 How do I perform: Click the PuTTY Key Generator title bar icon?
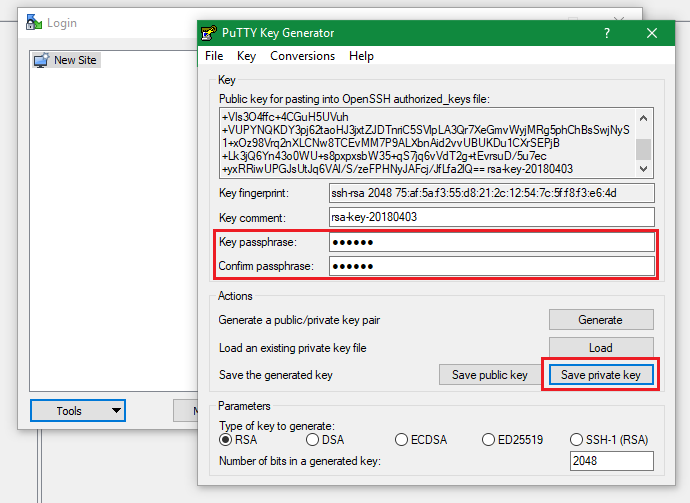209,33
